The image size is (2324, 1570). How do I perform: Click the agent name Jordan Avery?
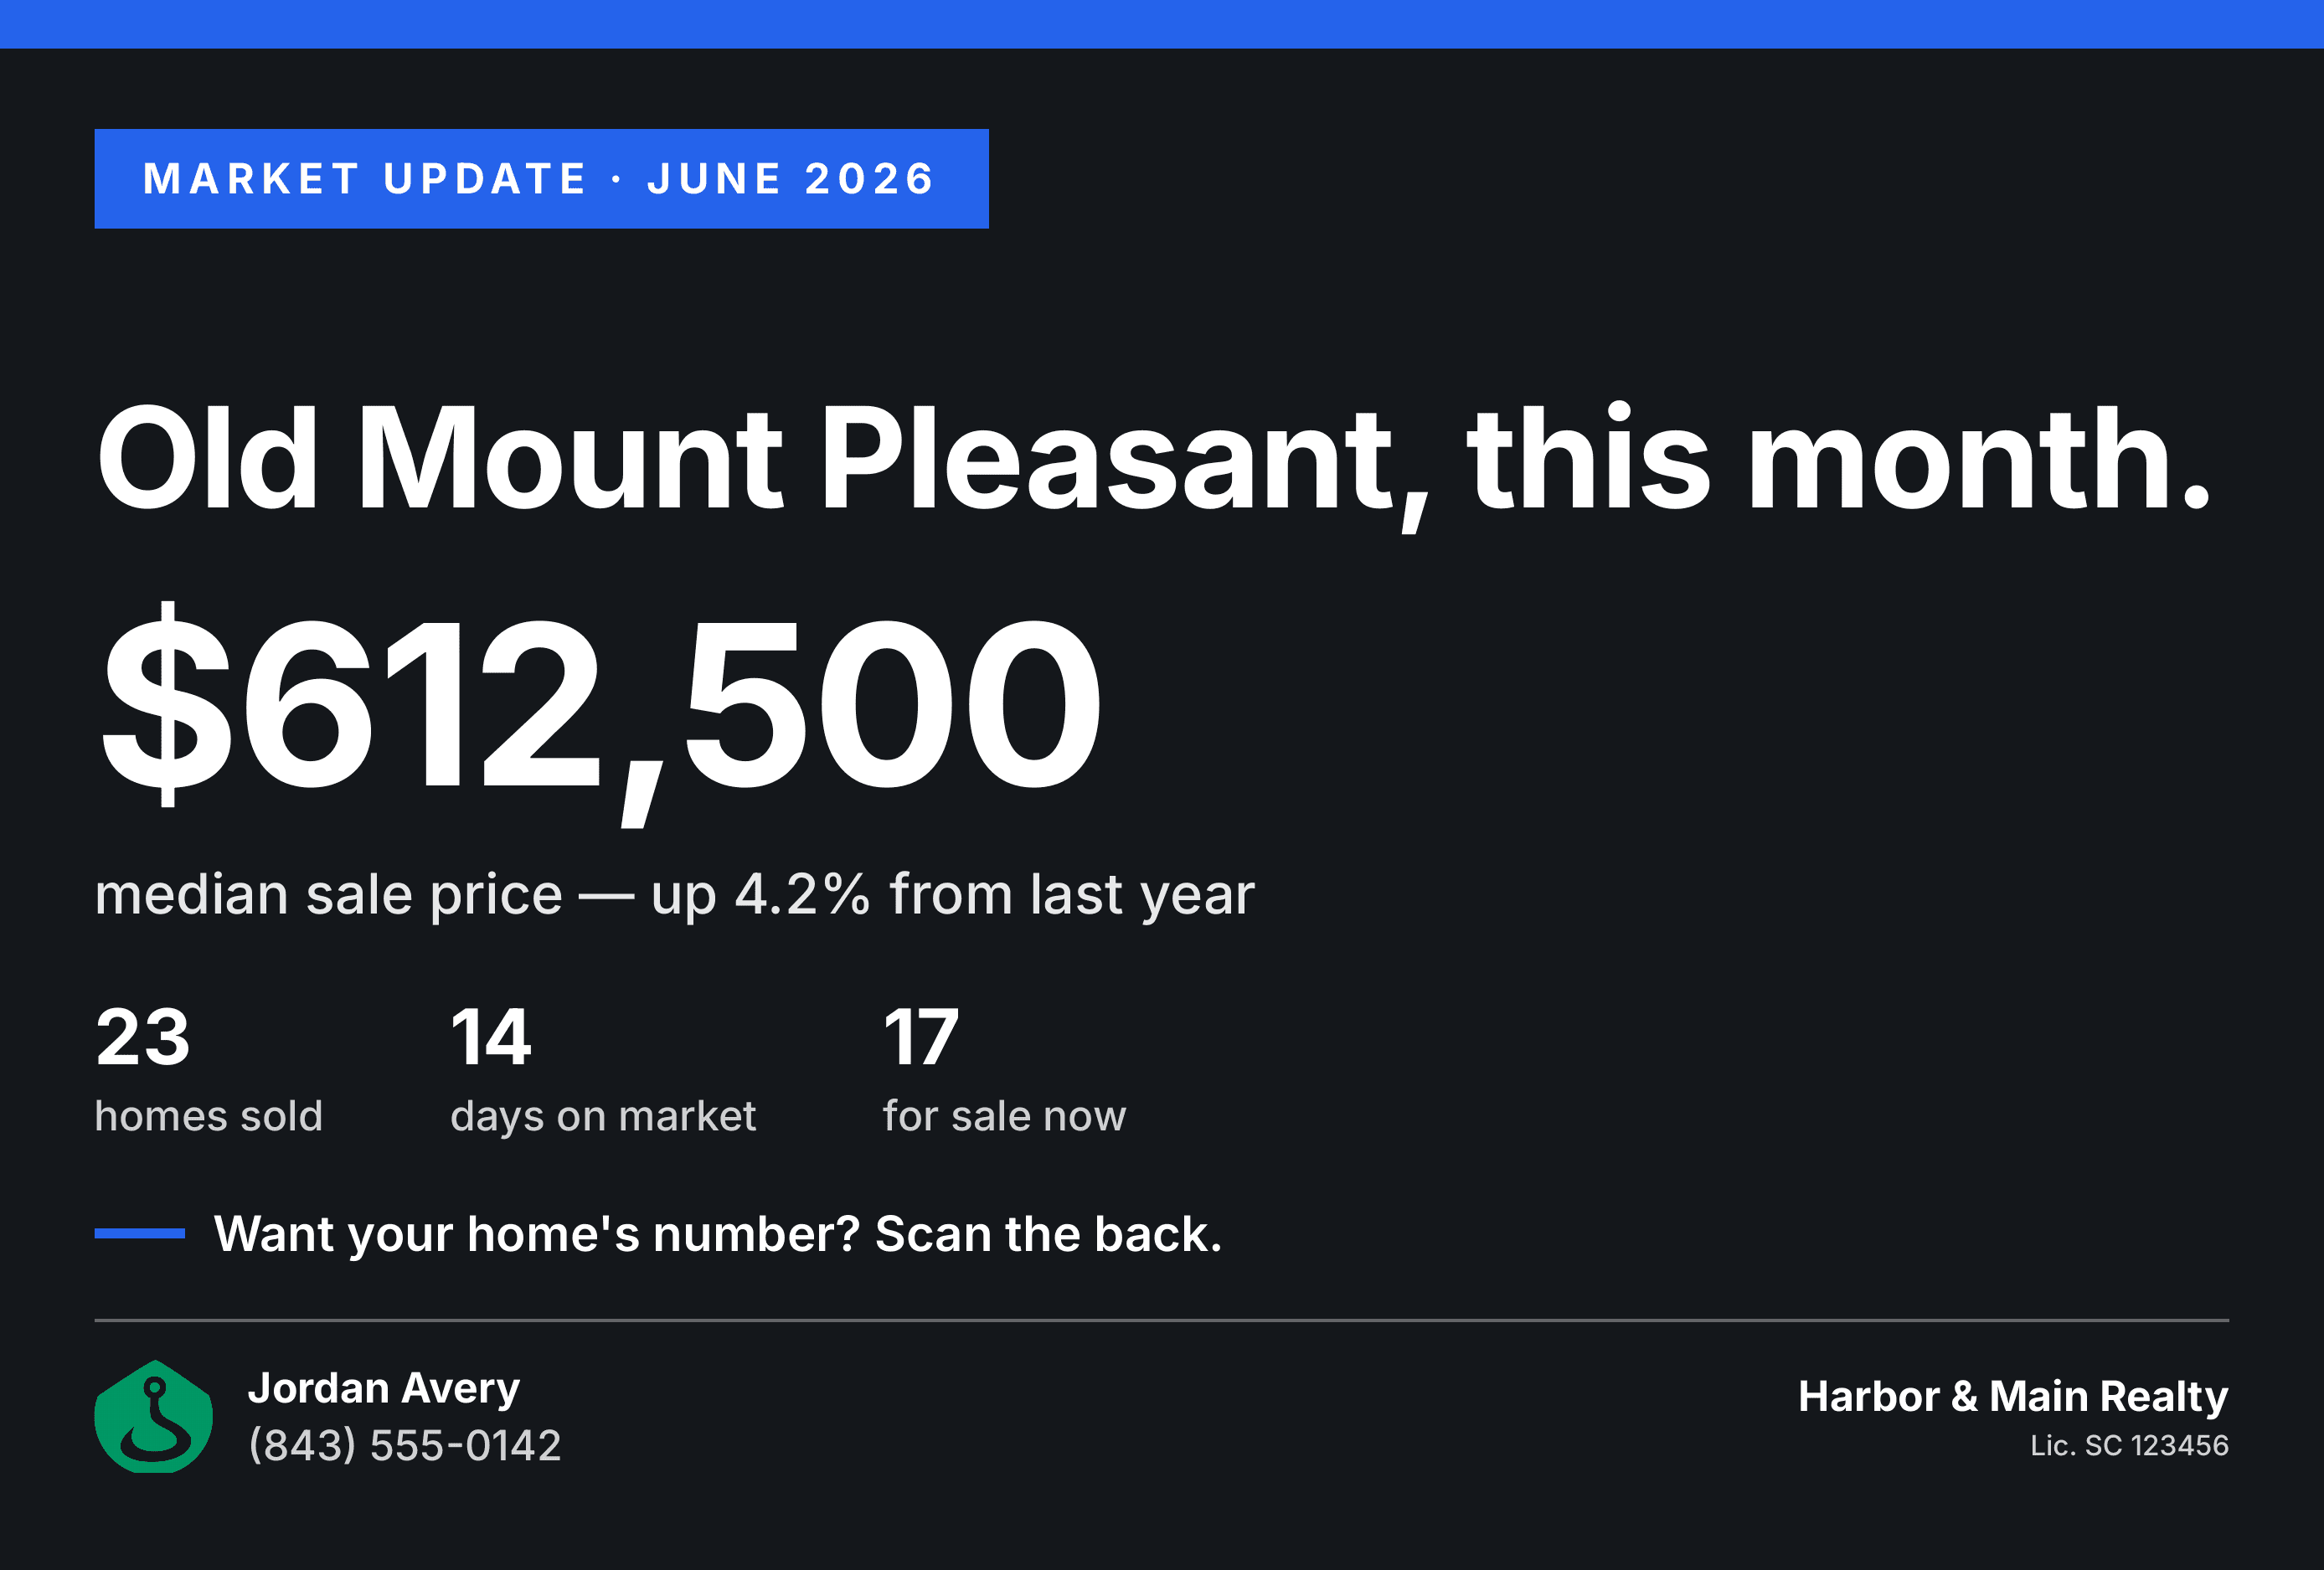pyautogui.click(x=384, y=1389)
